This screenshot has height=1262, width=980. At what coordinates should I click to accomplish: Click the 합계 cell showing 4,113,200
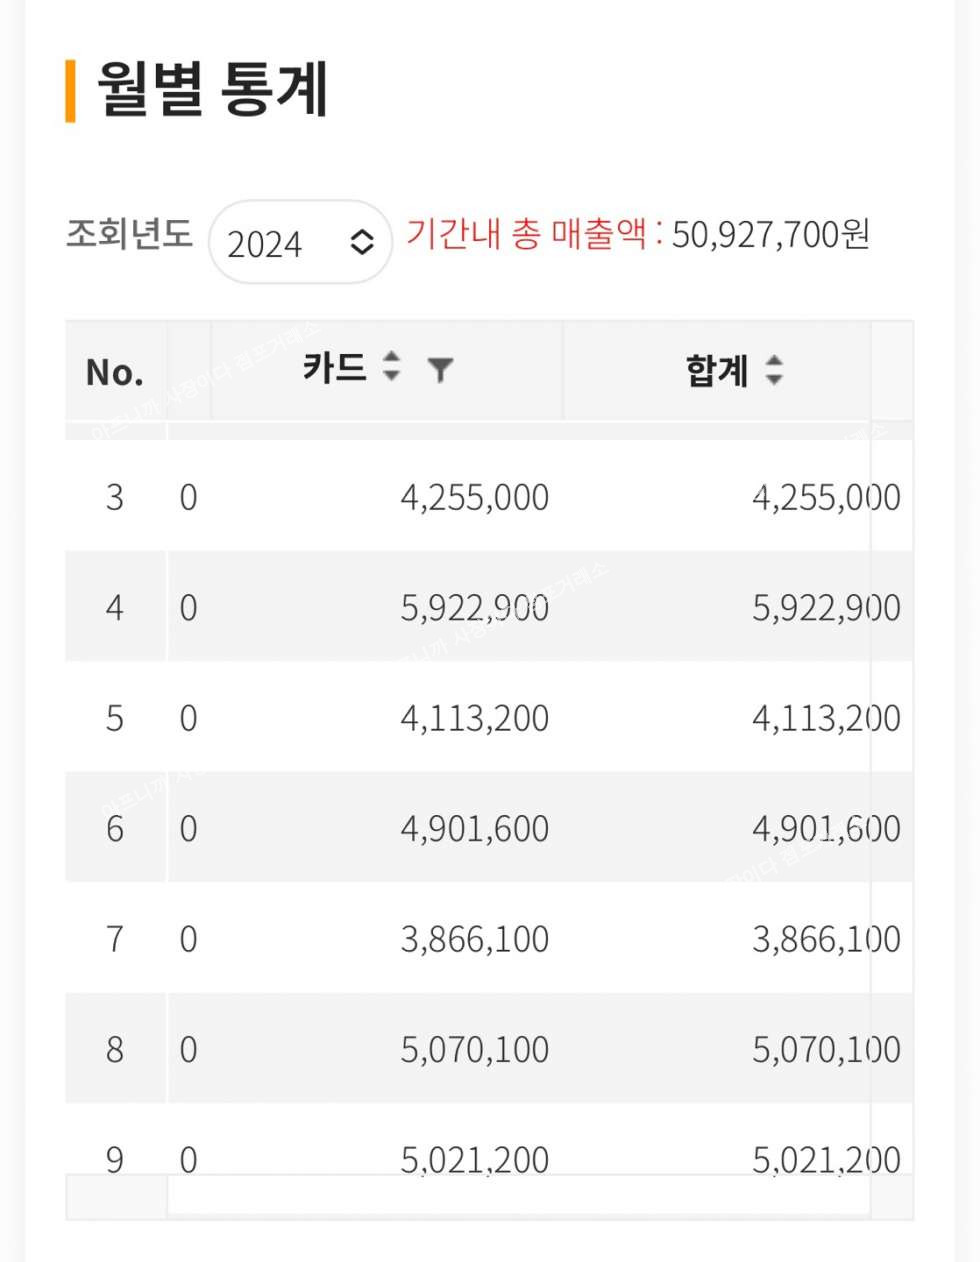click(826, 718)
